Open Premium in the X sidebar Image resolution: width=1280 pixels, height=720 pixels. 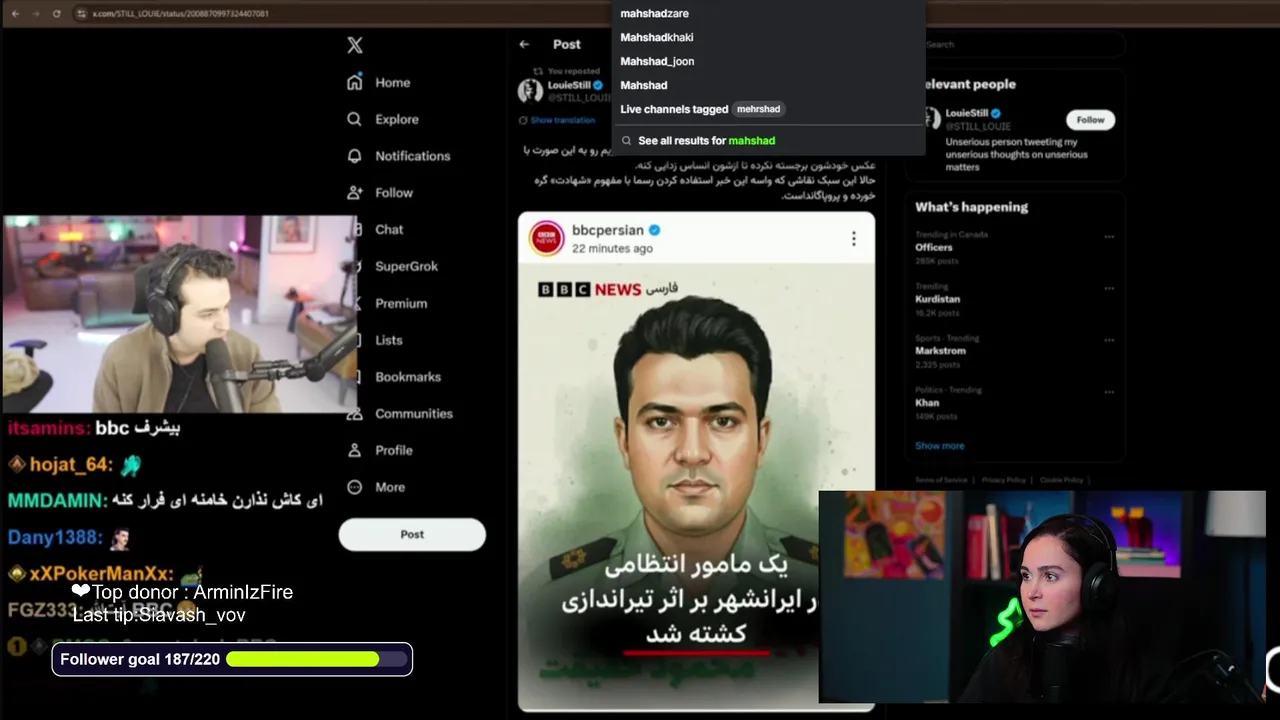(x=400, y=303)
